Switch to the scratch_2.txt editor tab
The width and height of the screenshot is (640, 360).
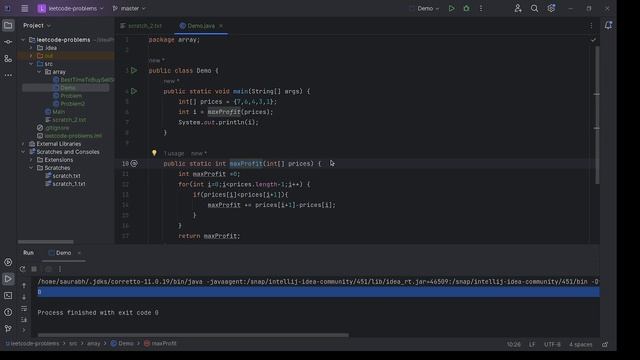pyautogui.click(x=141, y=26)
